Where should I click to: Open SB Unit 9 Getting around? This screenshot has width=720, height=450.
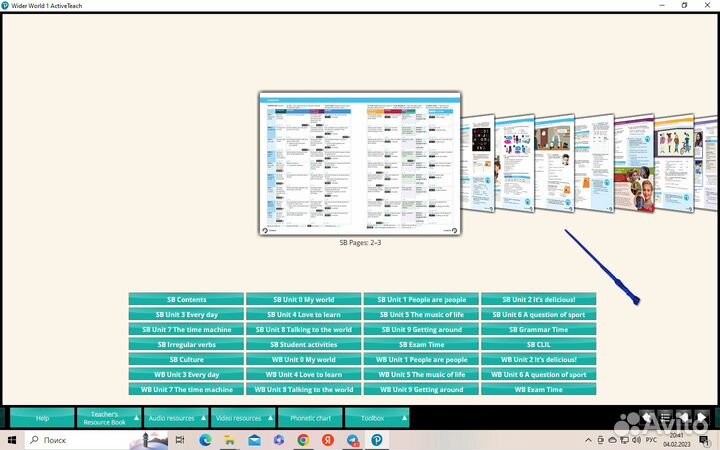[421, 329]
